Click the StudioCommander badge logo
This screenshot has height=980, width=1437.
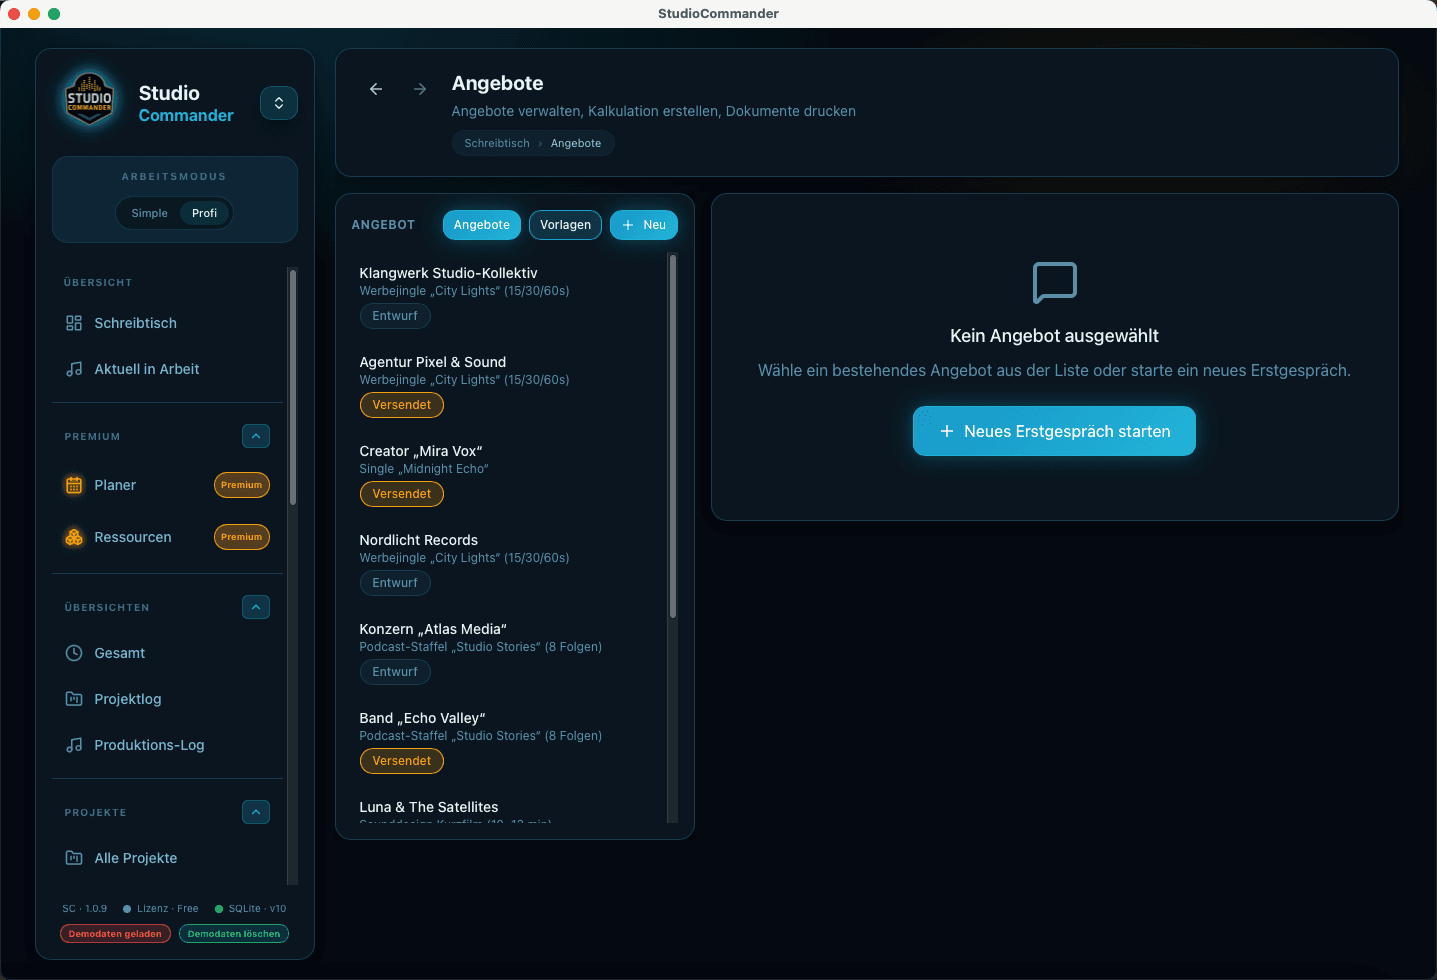pos(89,99)
